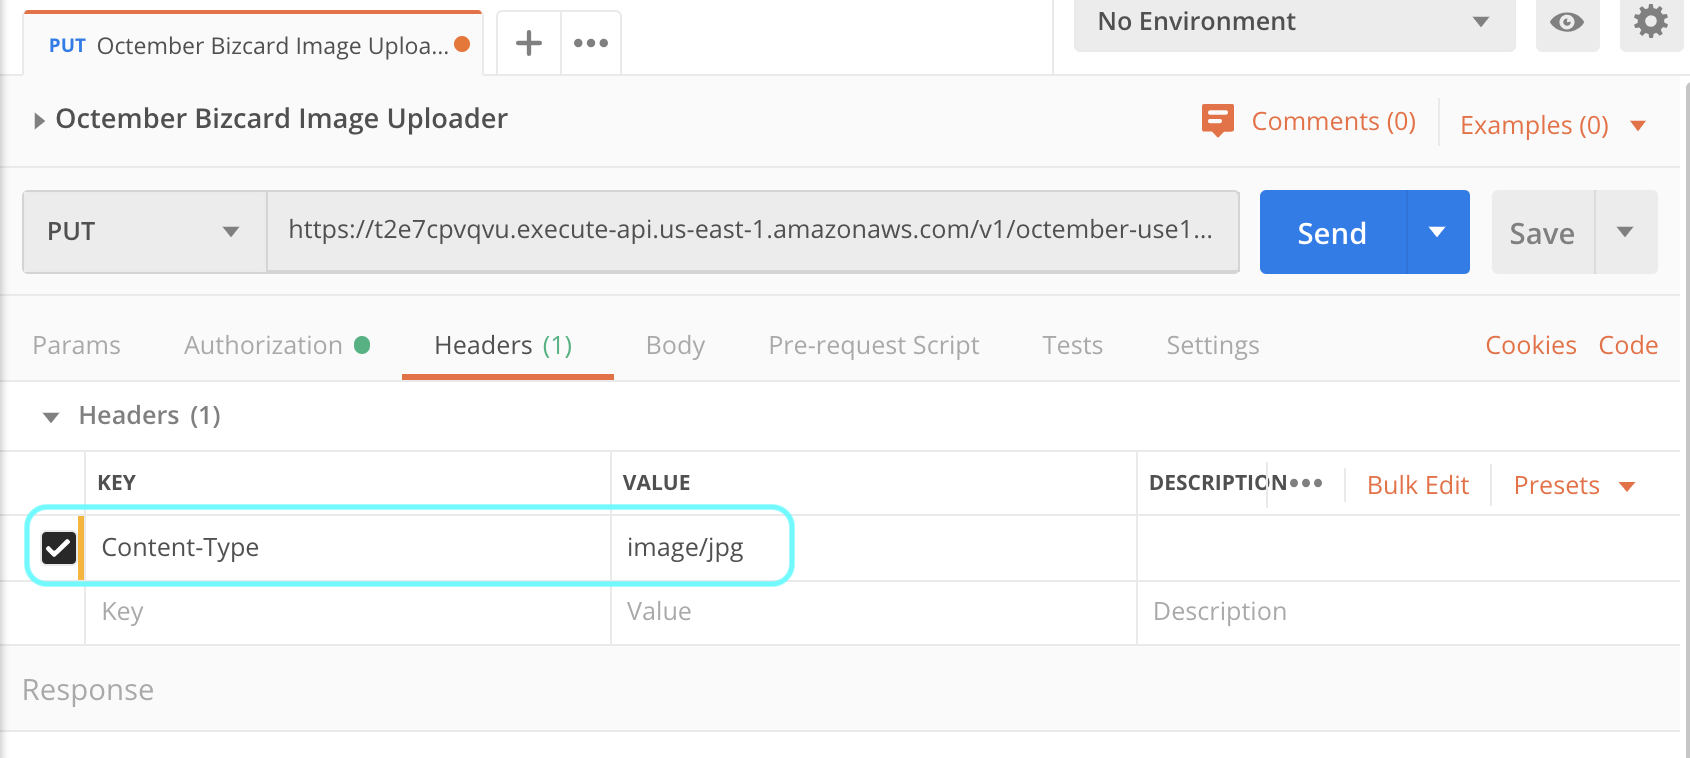The image size is (1690, 758).
Task: Open tab options three-dot menu
Action: click(591, 43)
